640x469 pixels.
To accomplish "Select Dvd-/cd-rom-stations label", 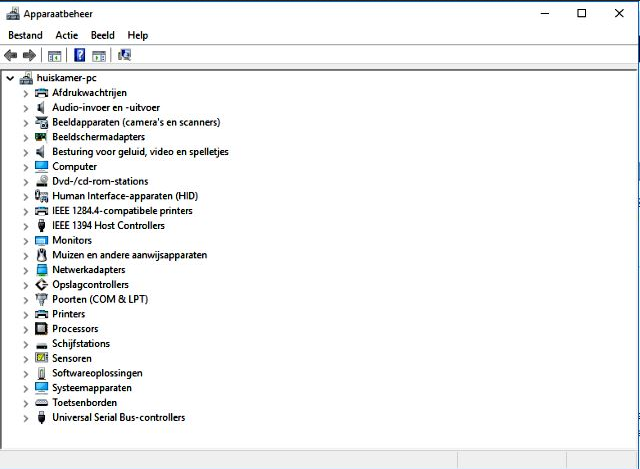I will click(100, 181).
